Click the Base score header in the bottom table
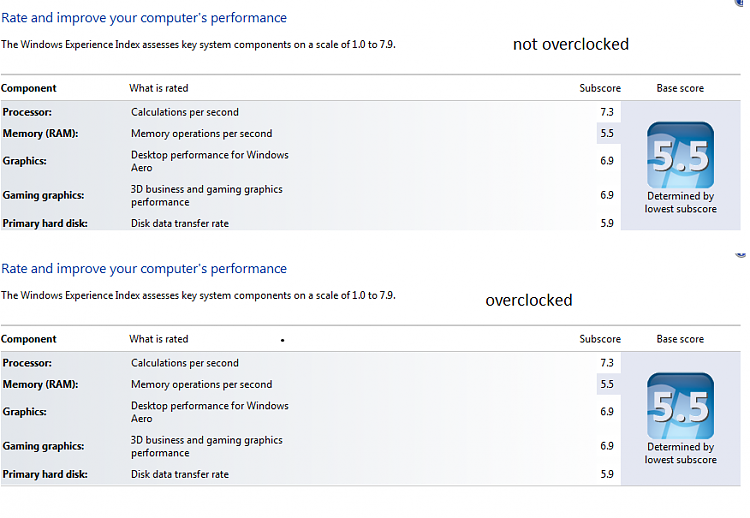The height and width of the screenshot is (518, 750). pos(680,339)
